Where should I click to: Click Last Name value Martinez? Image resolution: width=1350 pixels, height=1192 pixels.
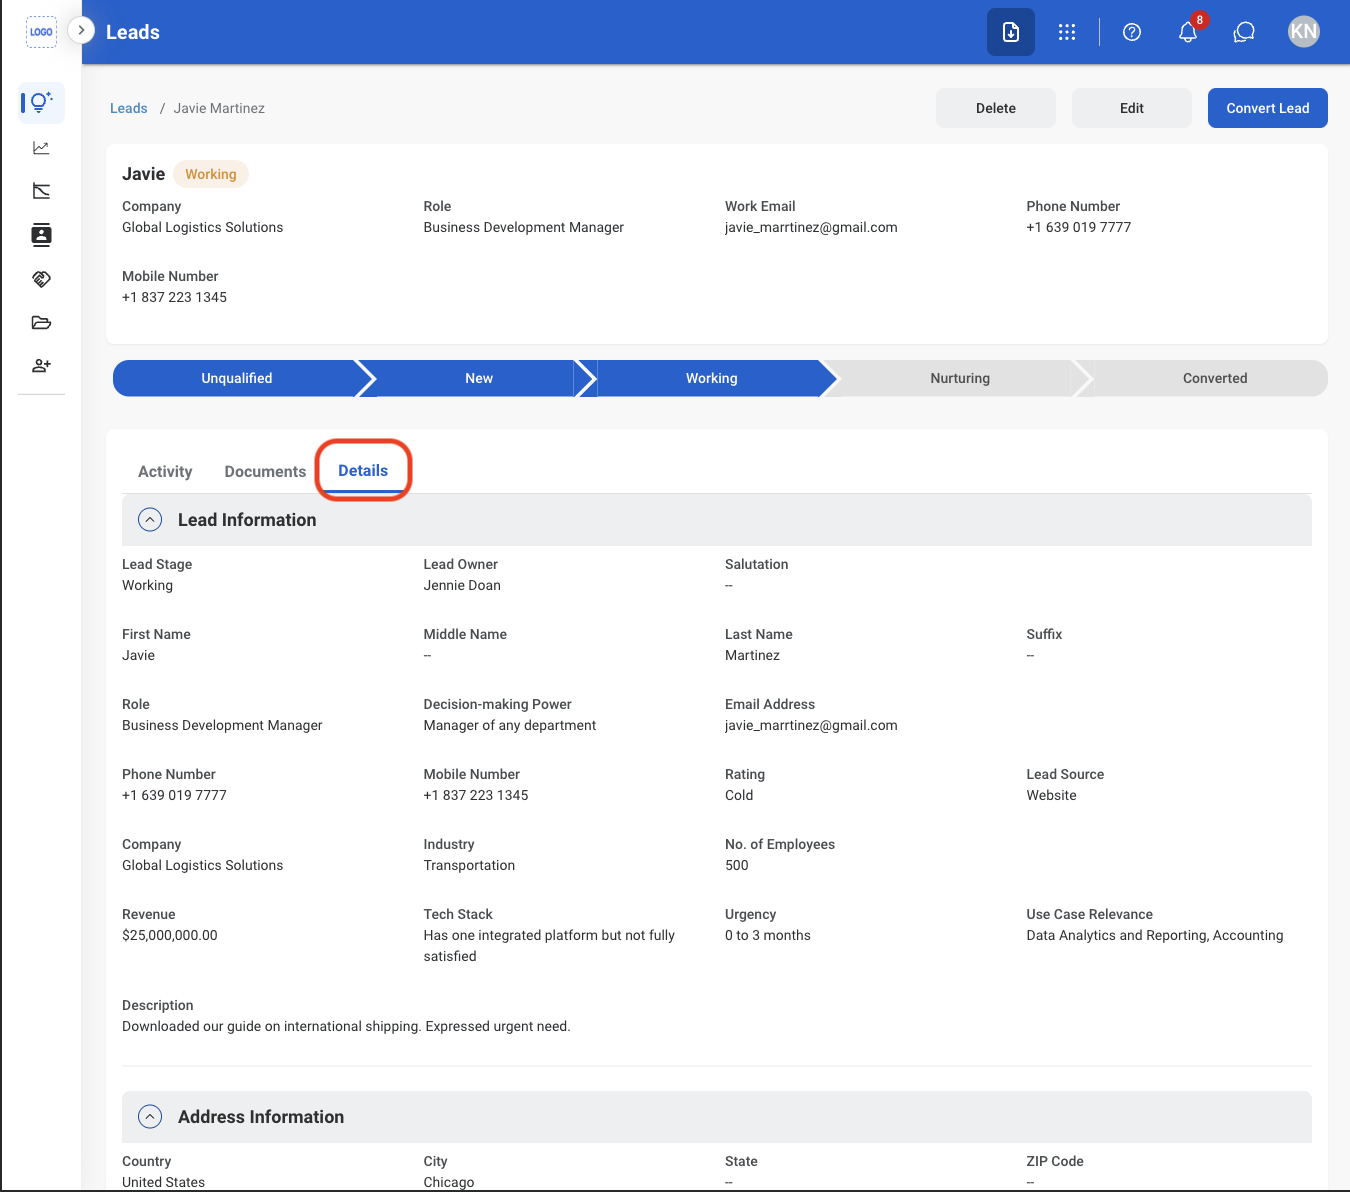point(752,655)
